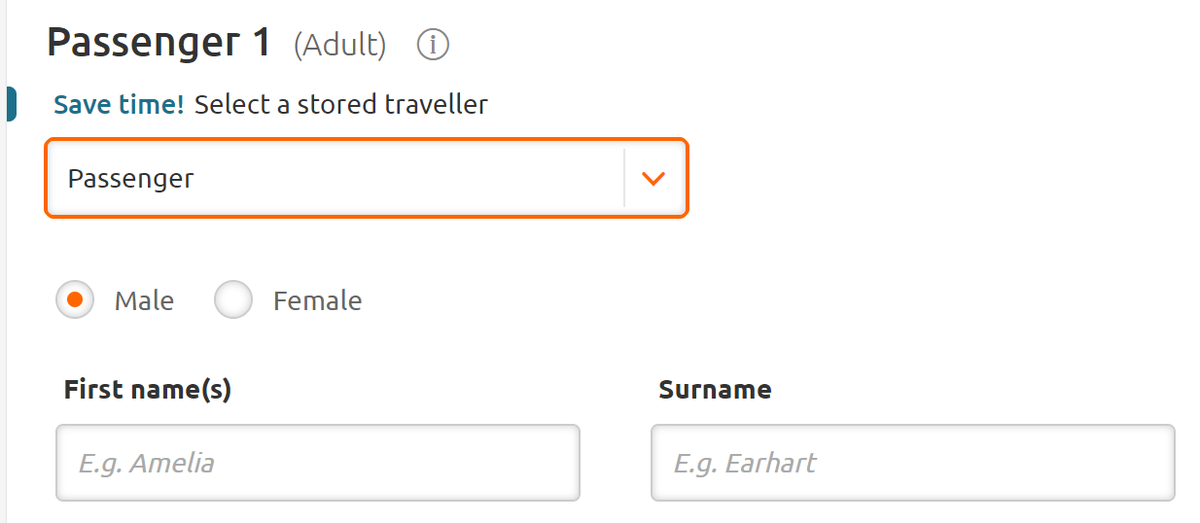The height and width of the screenshot is (523, 1200).
Task: Focus the First name(s) input field
Action: tap(317, 463)
